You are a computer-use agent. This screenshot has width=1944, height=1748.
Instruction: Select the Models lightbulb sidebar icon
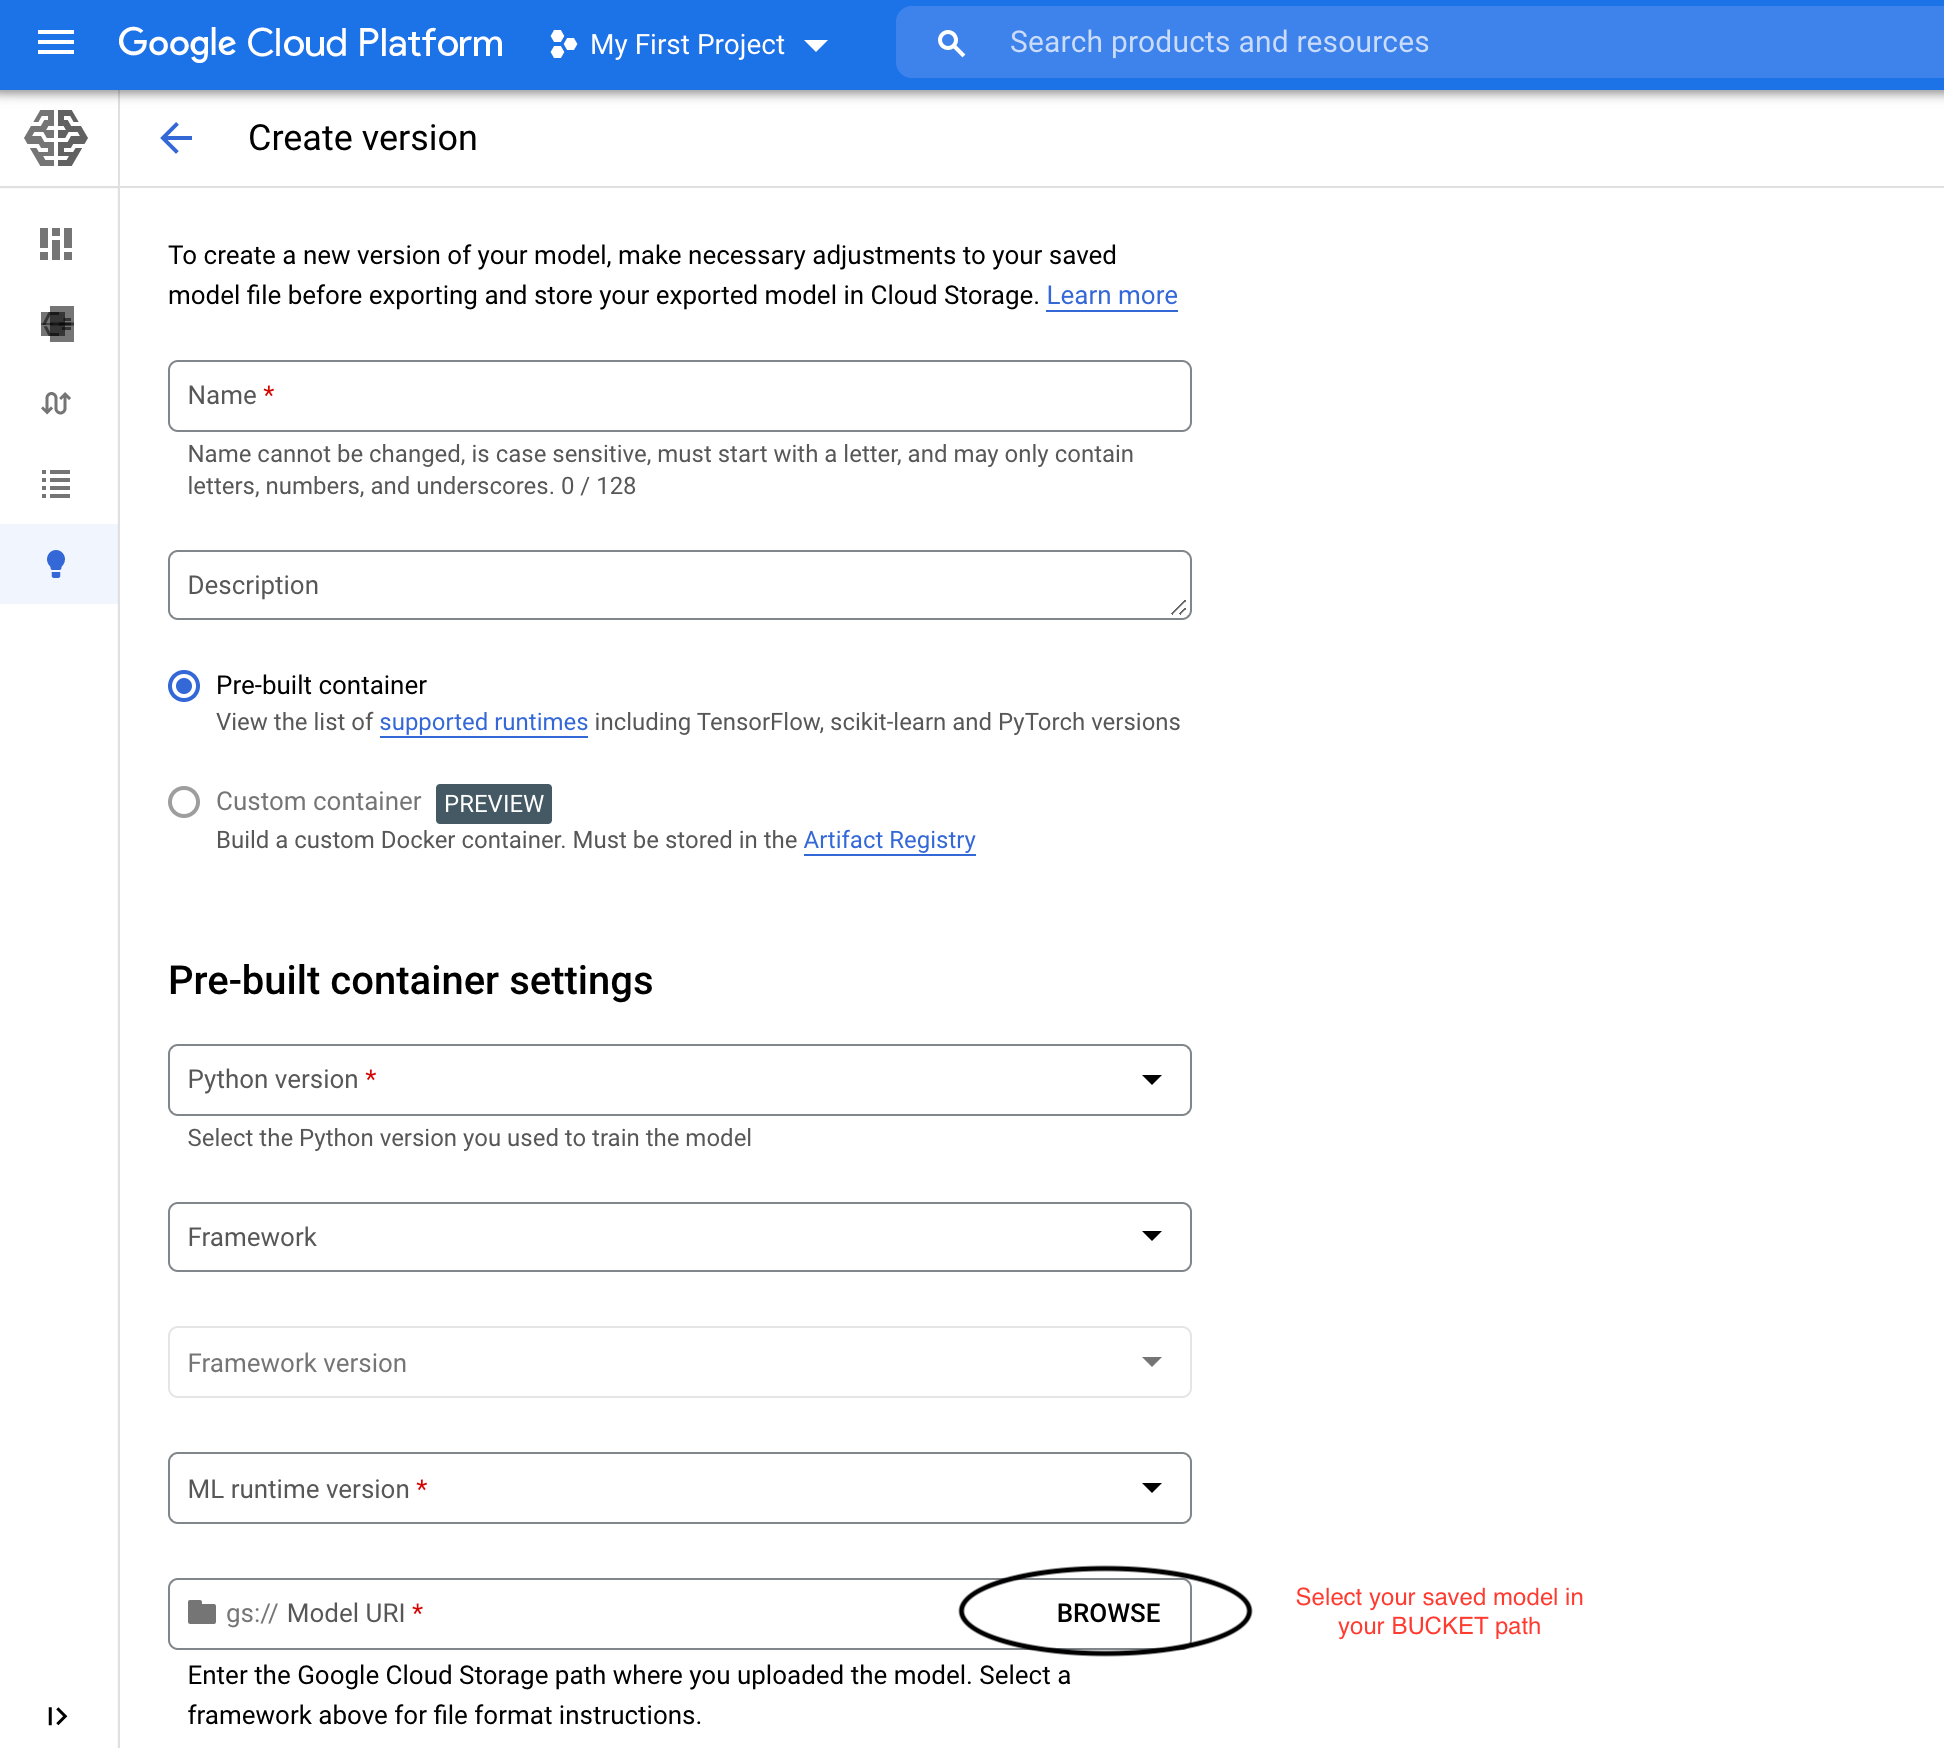(56, 564)
